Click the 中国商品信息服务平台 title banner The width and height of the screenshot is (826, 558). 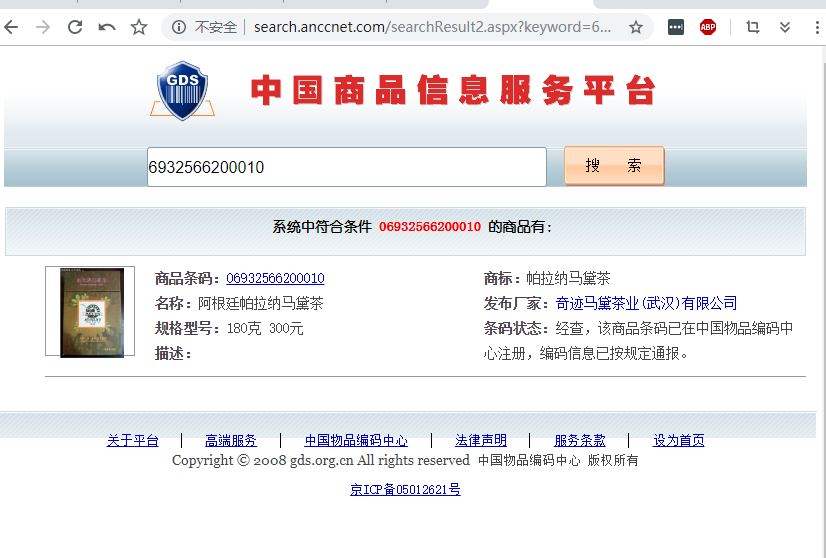pyautogui.click(x=453, y=90)
